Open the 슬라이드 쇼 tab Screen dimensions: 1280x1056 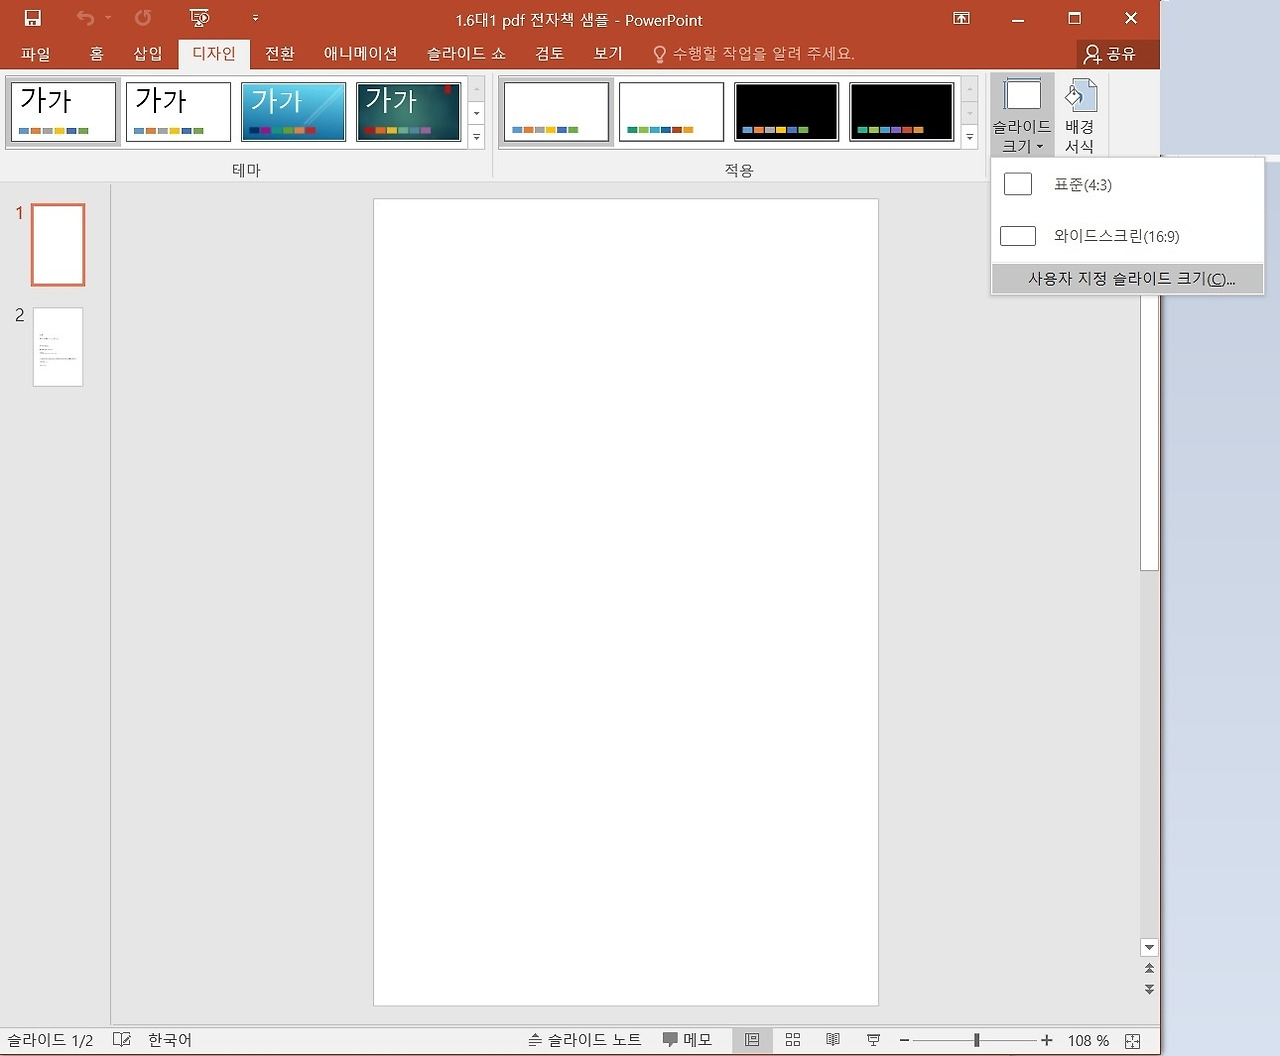[466, 54]
